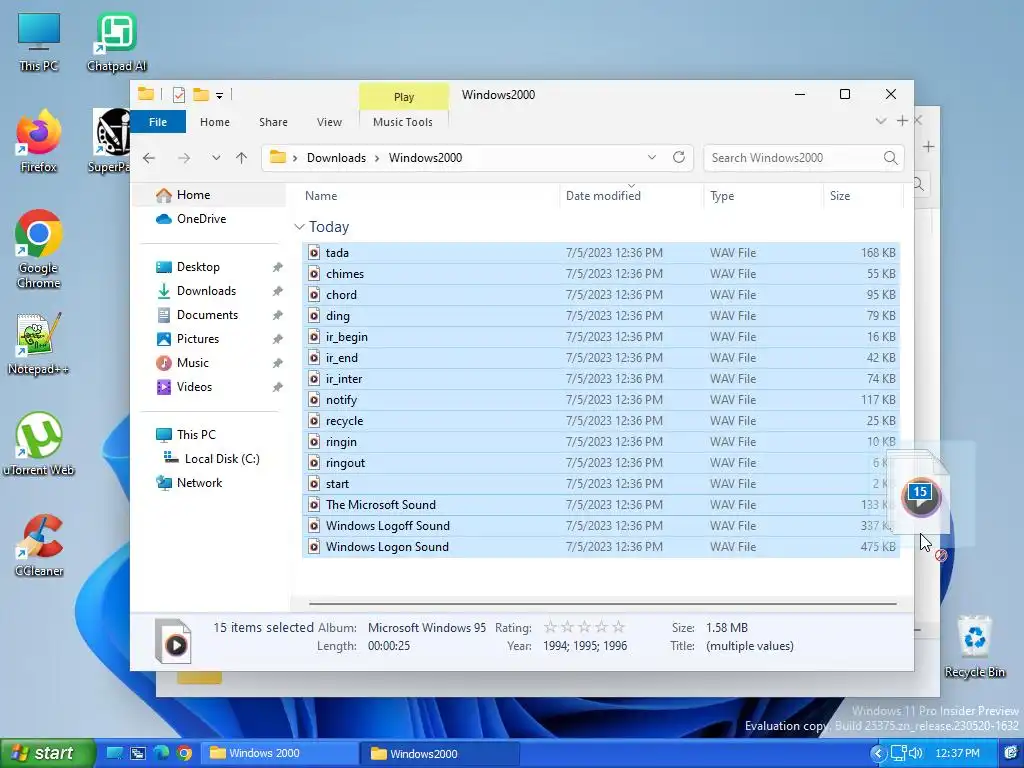The image size is (1024, 768).
Task: Select The Microsoft Sound file
Action: (x=601, y=505)
